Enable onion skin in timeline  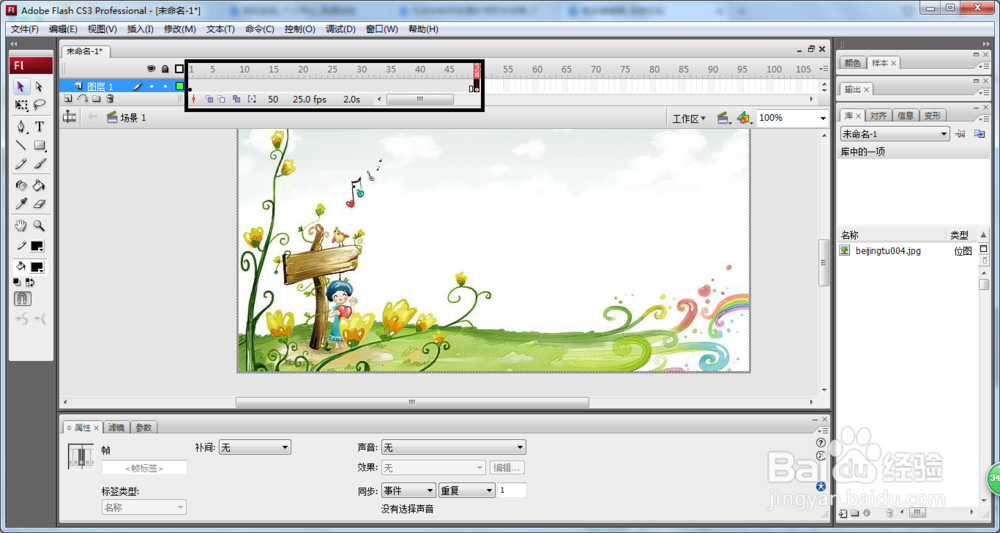209,99
